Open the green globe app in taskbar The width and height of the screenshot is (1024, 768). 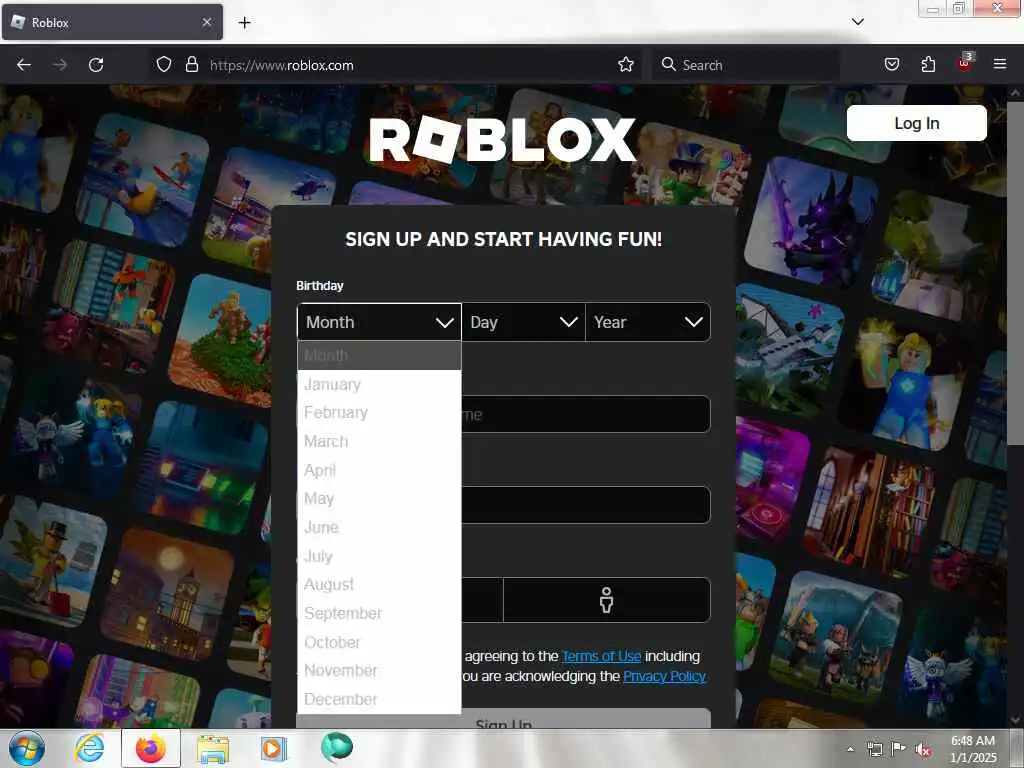(x=337, y=747)
